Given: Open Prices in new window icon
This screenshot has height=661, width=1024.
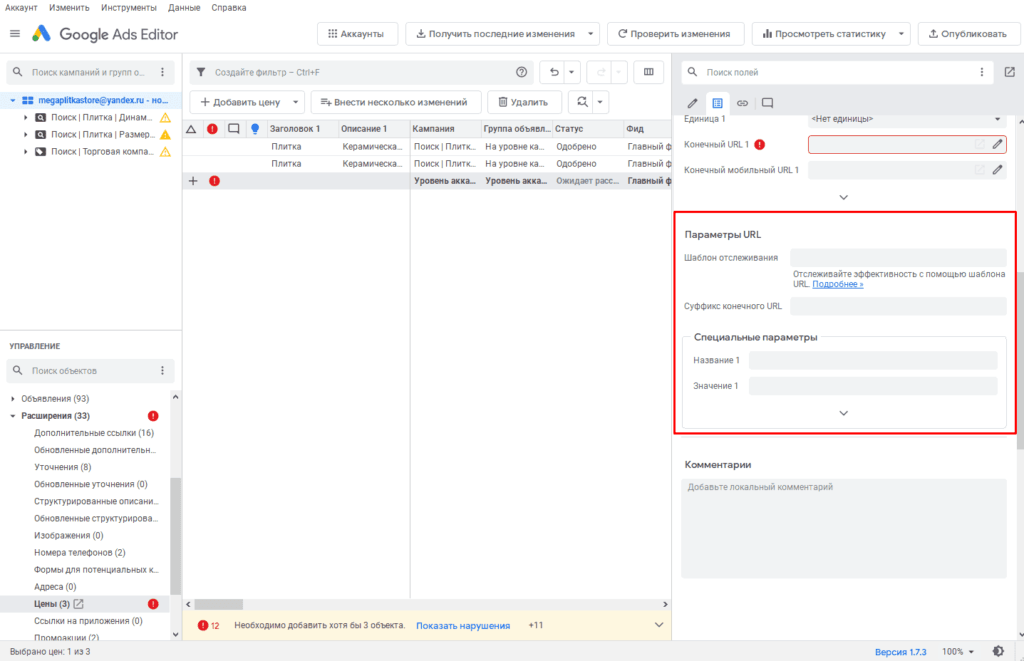Looking at the screenshot, I should tap(78, 604).
